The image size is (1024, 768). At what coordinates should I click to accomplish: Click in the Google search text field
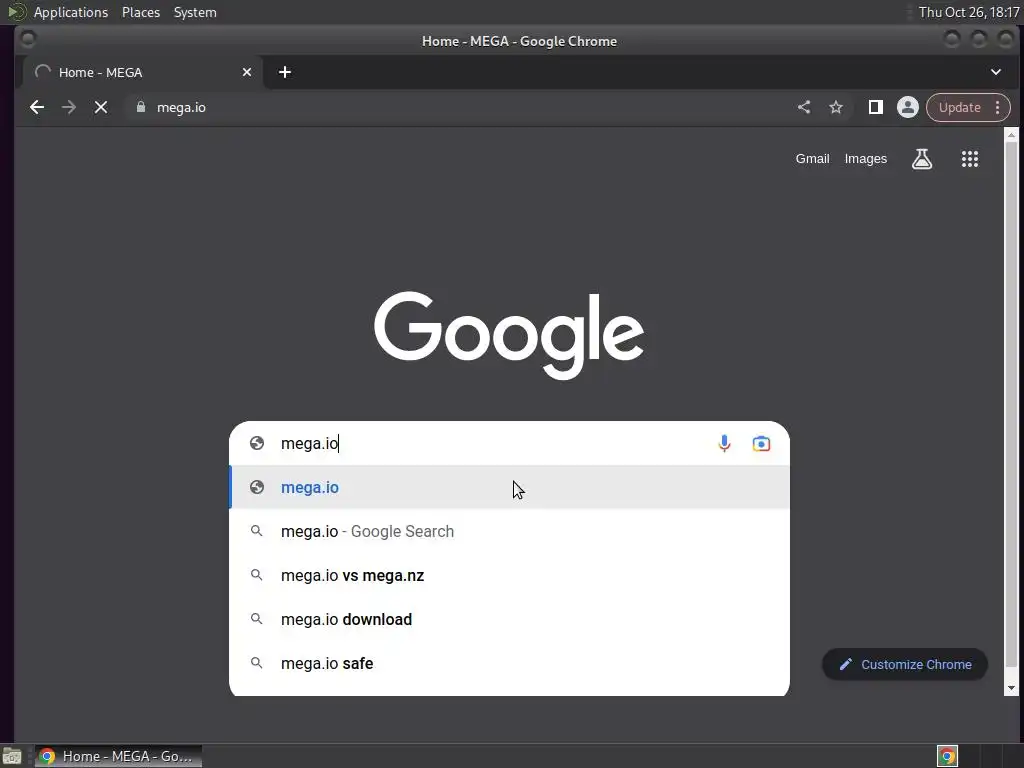(493, 443)
